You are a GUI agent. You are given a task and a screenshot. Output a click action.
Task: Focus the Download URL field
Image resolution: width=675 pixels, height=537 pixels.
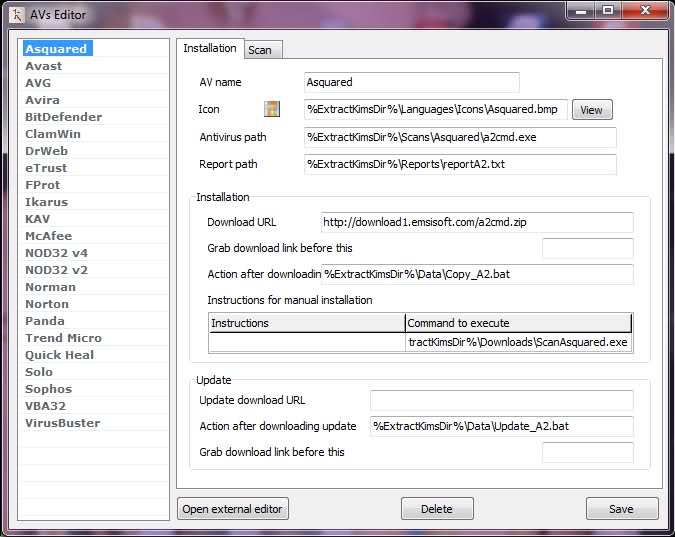click(477, 222)
